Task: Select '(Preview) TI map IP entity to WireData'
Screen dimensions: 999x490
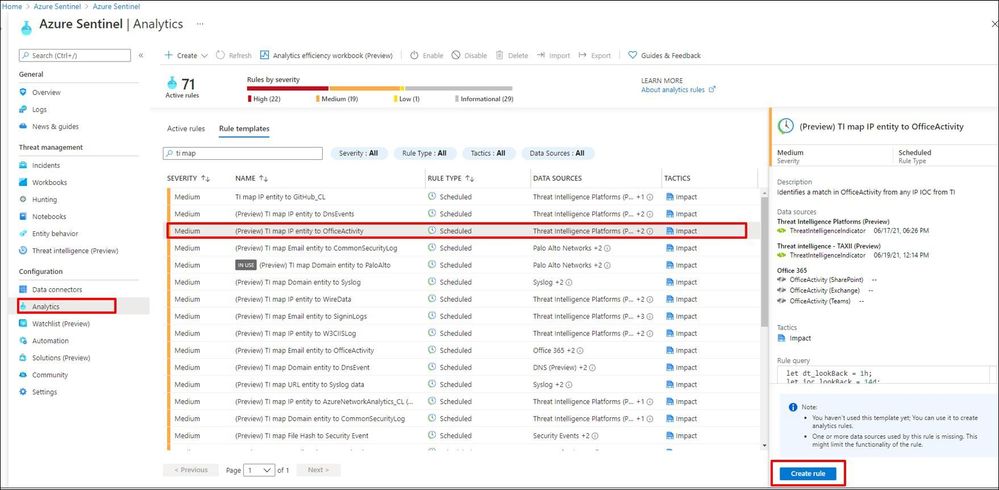Action: pyautogui.click(x=464, y=299)
